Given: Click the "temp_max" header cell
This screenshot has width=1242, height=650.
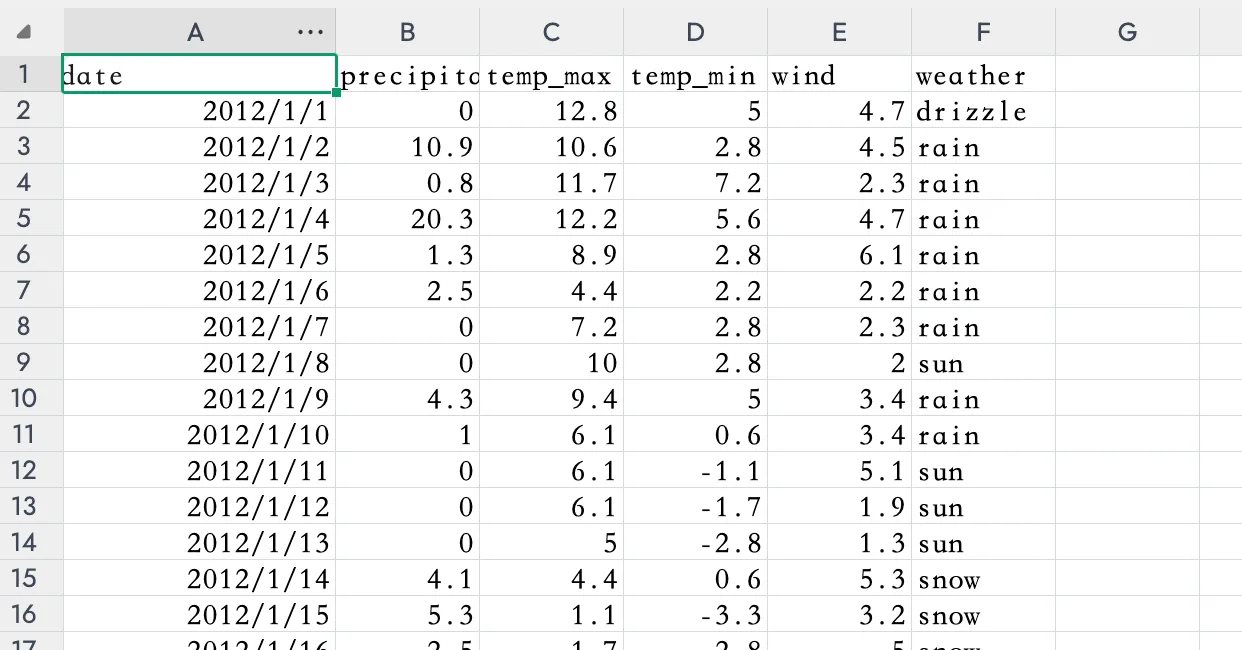Looking at the screenshot, I should pos(551,74).
